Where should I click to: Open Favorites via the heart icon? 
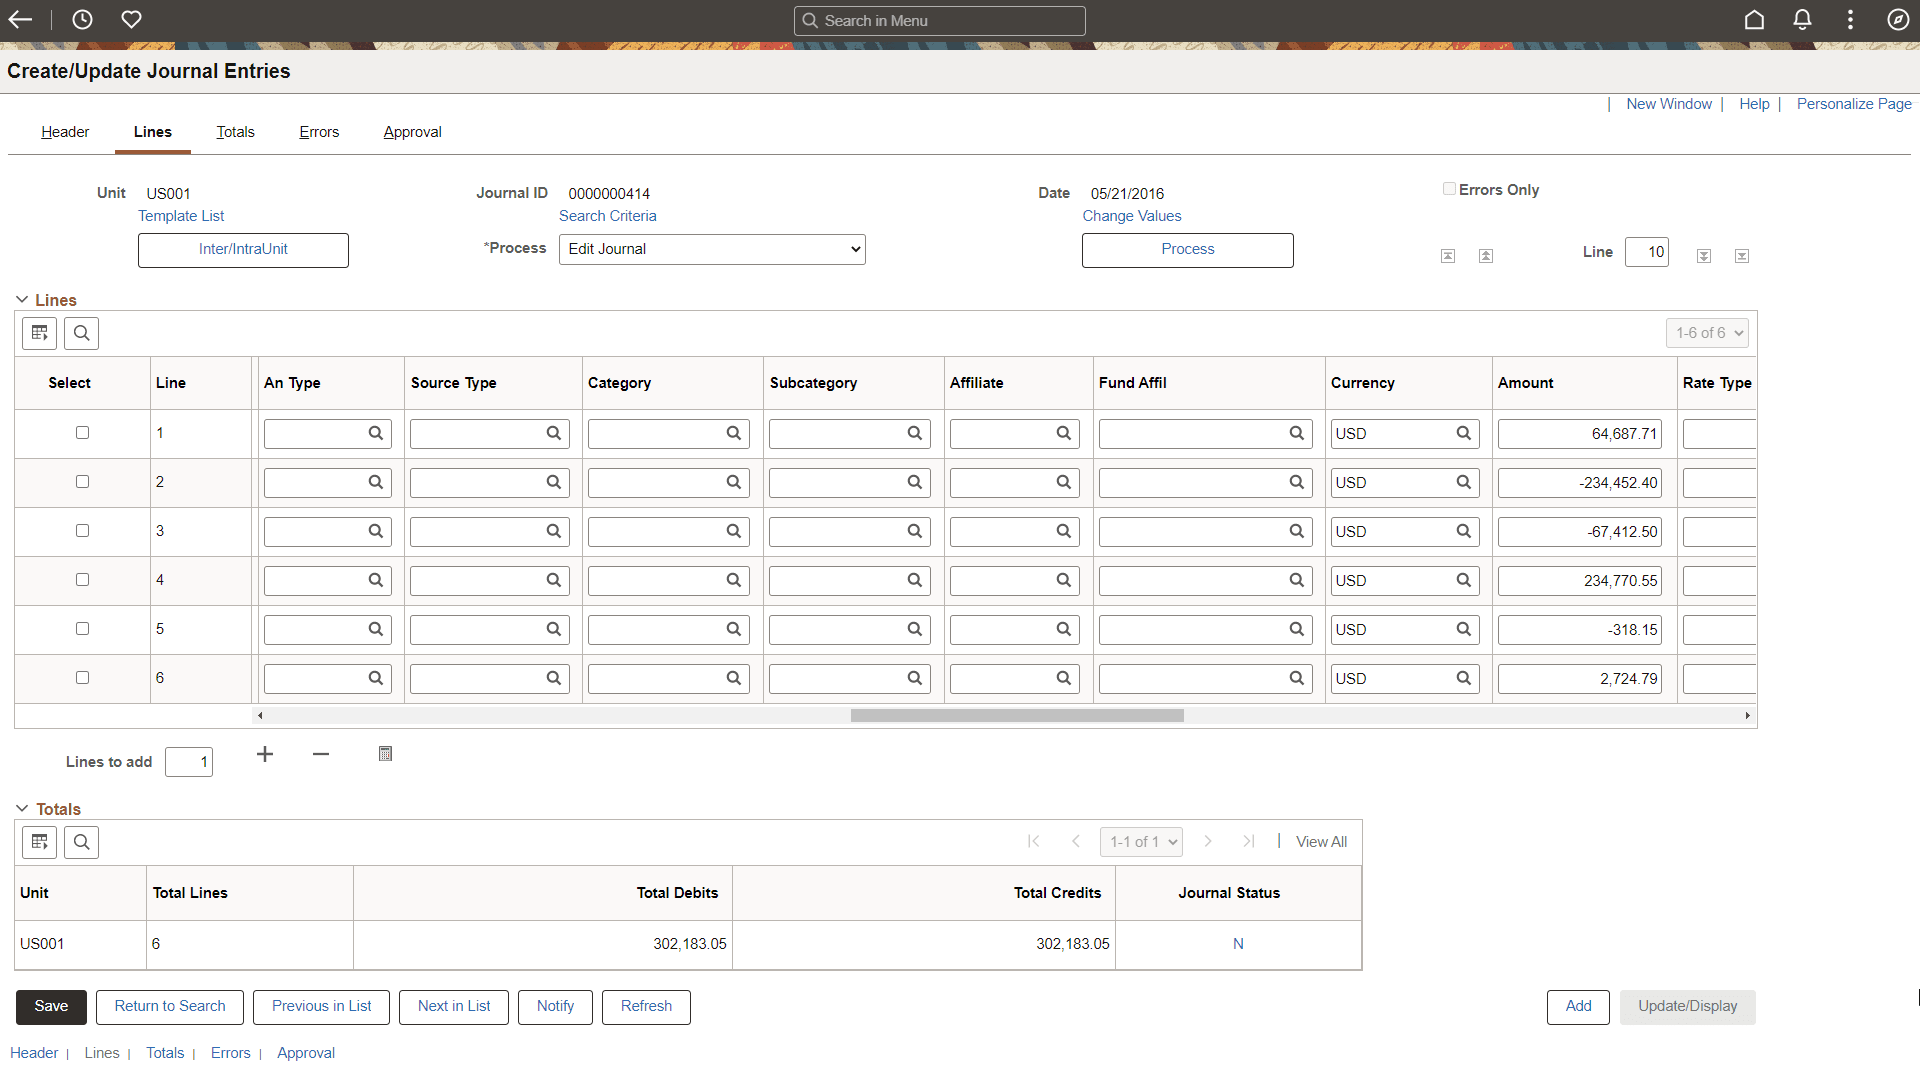(131, 20)
